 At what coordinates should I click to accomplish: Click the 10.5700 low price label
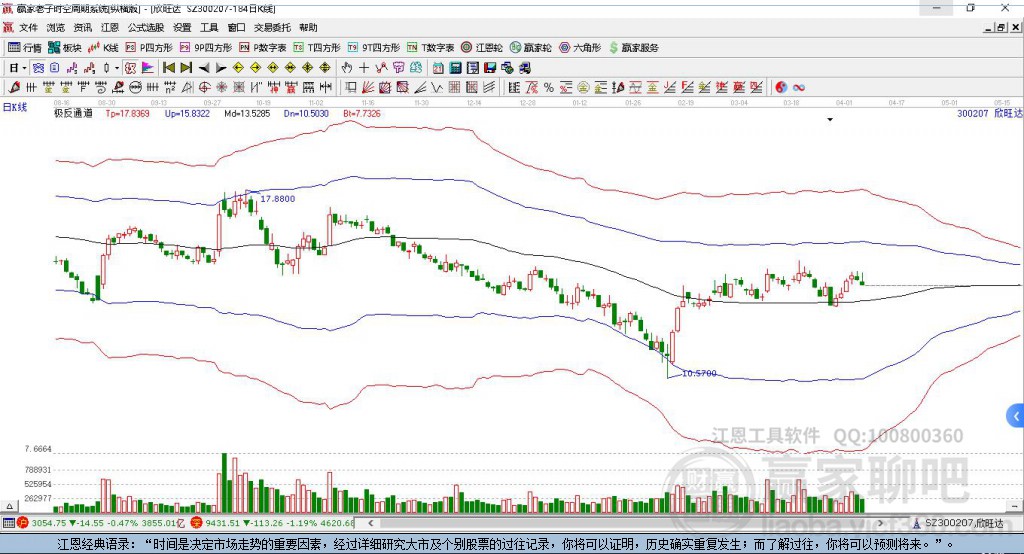[x=699, y=373]
